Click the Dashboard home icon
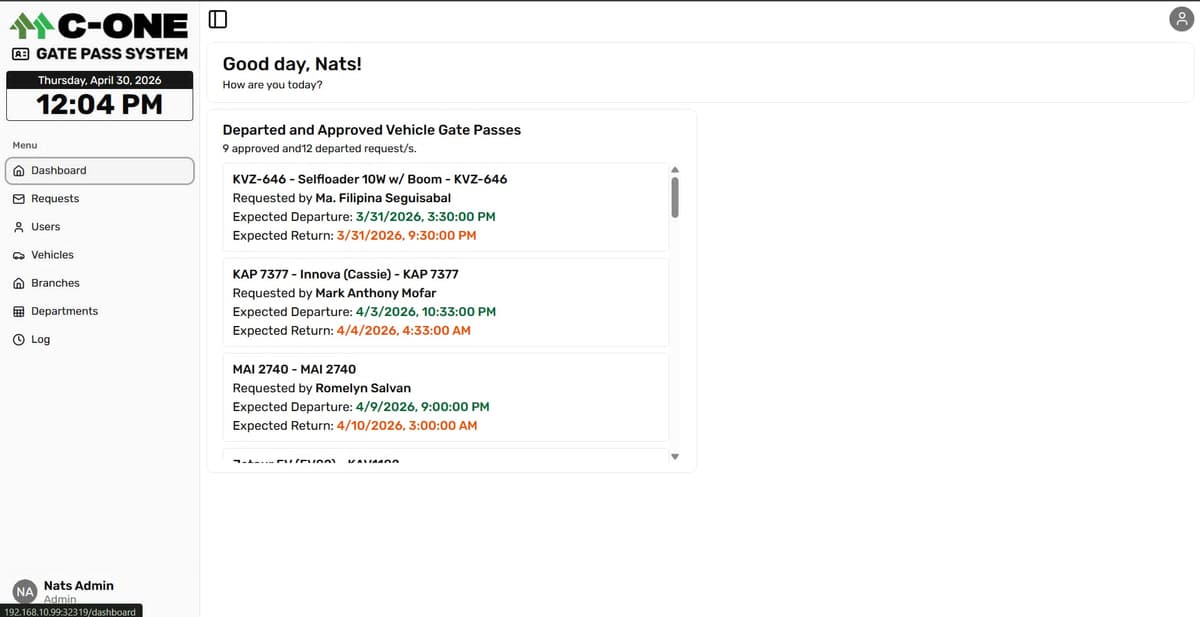Image resolution: width=1200 pixels, height=617 pixels. click(19, 171)
